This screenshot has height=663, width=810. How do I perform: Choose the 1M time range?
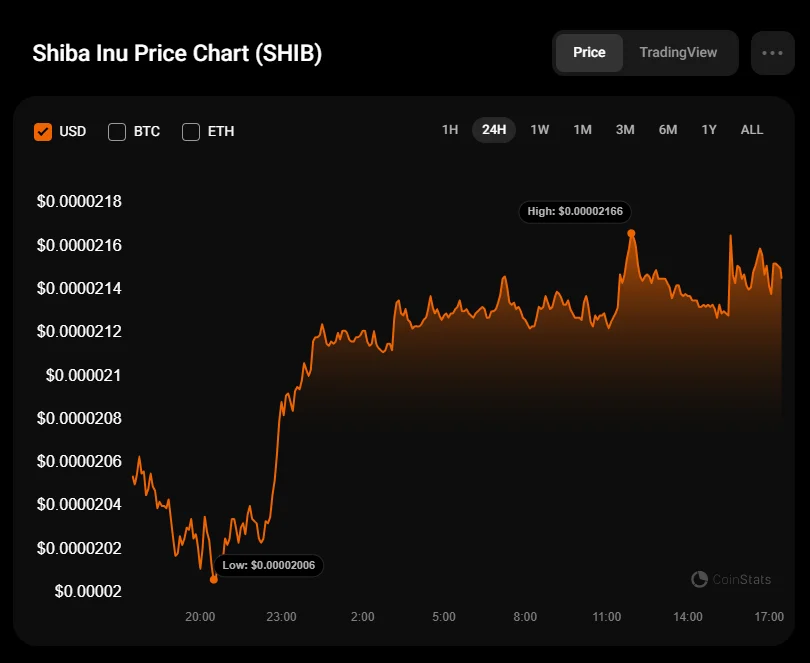point(582,130)
